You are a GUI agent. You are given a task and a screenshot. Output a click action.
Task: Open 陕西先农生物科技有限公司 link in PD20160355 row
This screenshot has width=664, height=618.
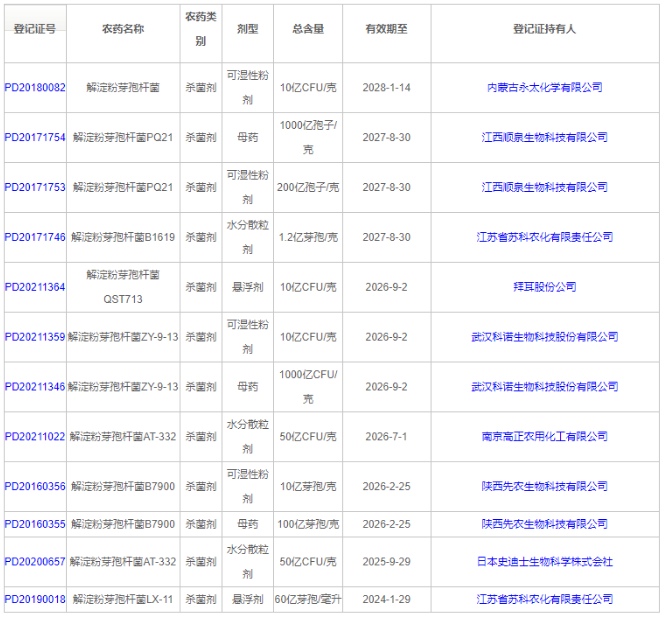tap(545, 525)
